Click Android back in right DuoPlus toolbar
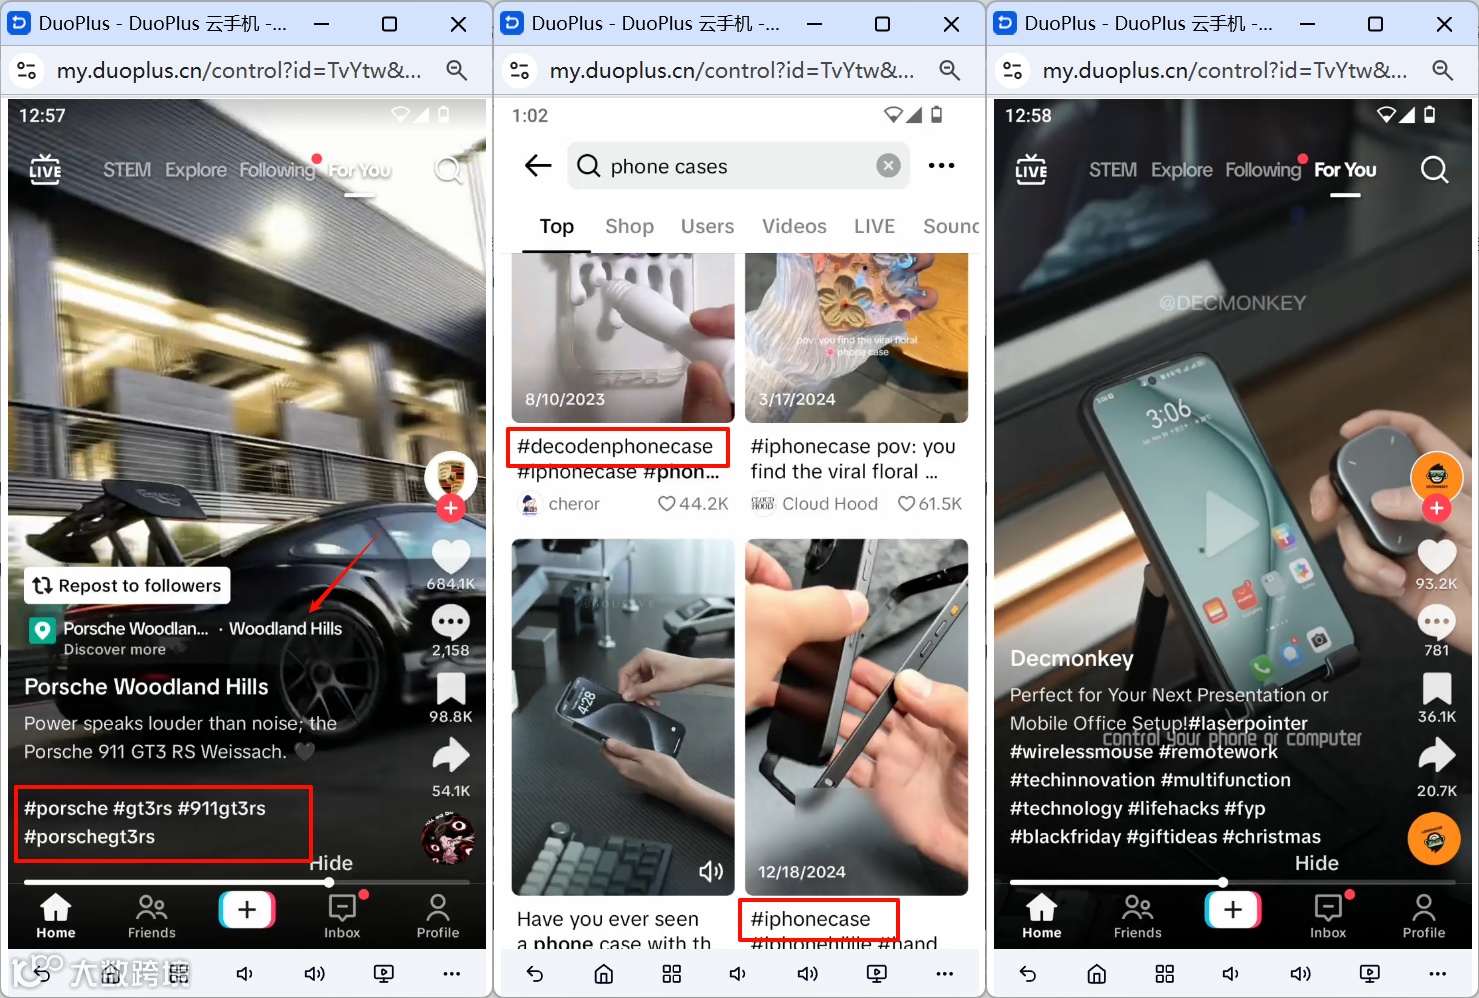 [x=1028, y=974]
